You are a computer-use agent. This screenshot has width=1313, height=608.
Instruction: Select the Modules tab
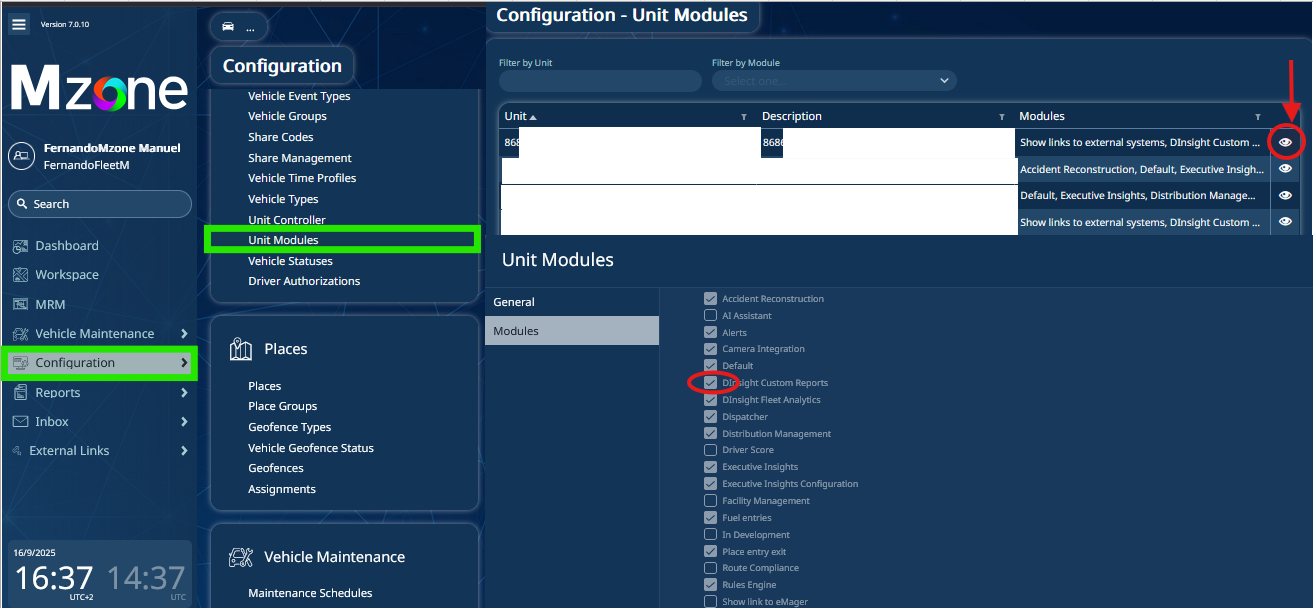[516, 331]
